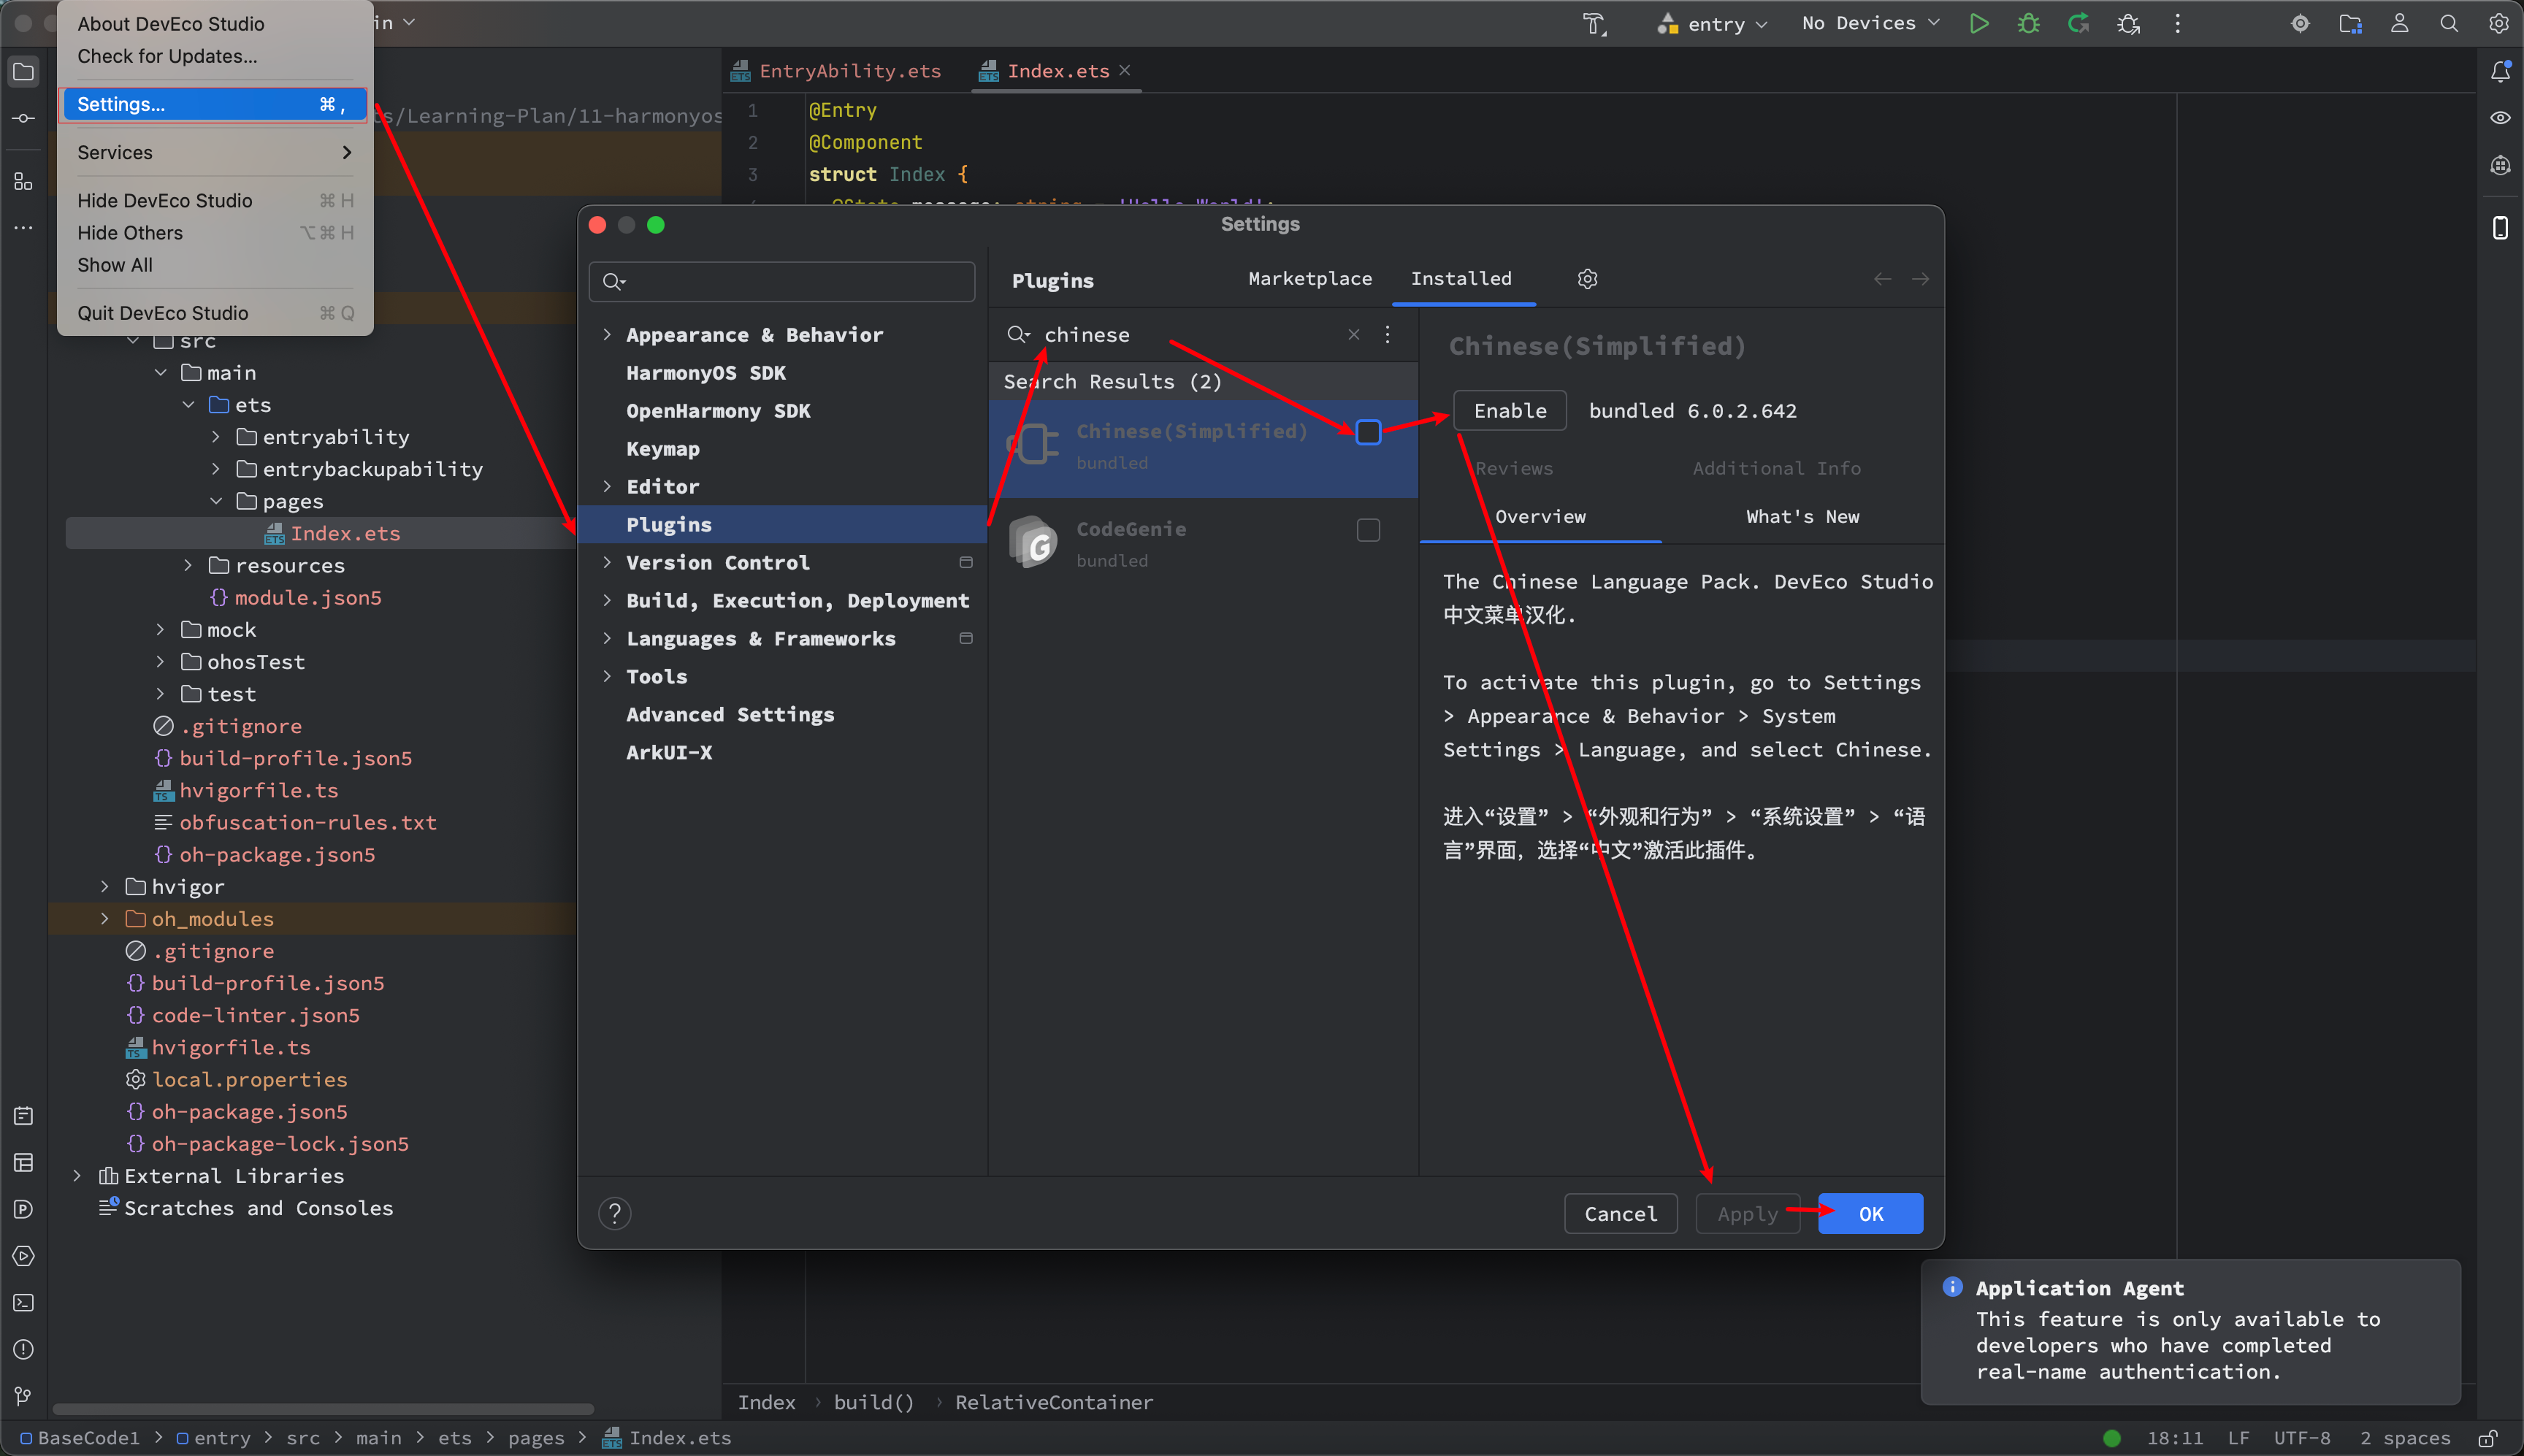Open plugin search options three-dot menu
This screenshot has width=2524, height=1456.
click(1387, 335)
